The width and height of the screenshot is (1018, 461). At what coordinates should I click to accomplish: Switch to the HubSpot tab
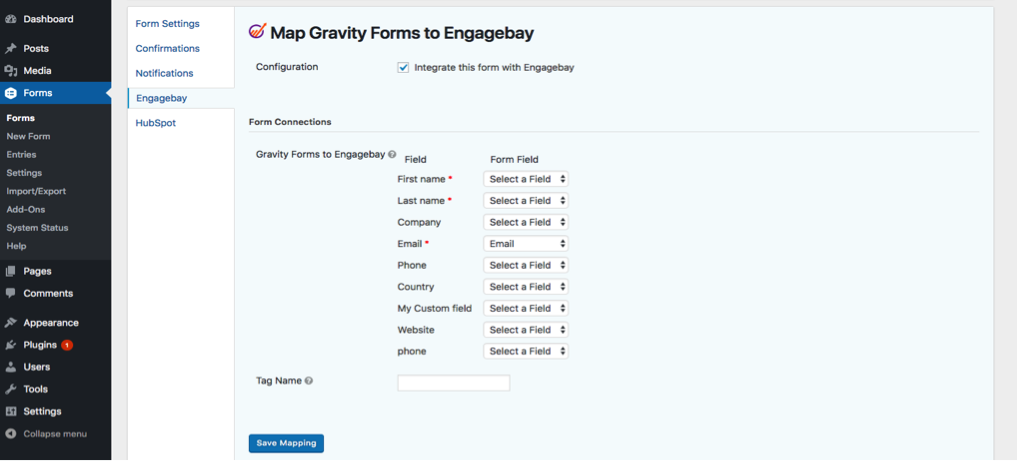pos(156,123)
